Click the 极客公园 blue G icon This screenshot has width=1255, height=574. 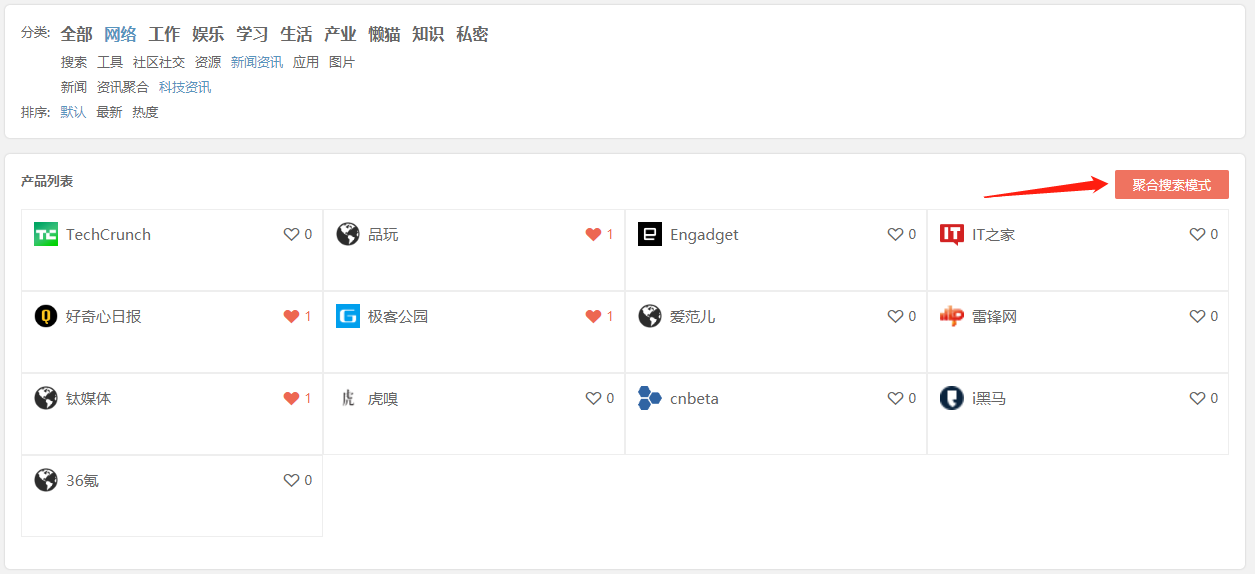tap(348, 317)
